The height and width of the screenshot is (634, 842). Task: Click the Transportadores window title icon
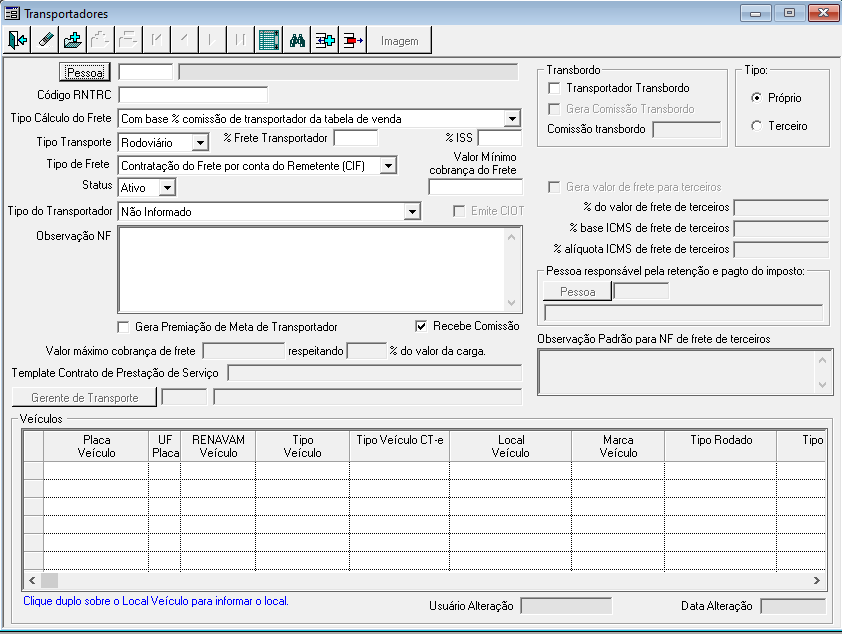12,13
